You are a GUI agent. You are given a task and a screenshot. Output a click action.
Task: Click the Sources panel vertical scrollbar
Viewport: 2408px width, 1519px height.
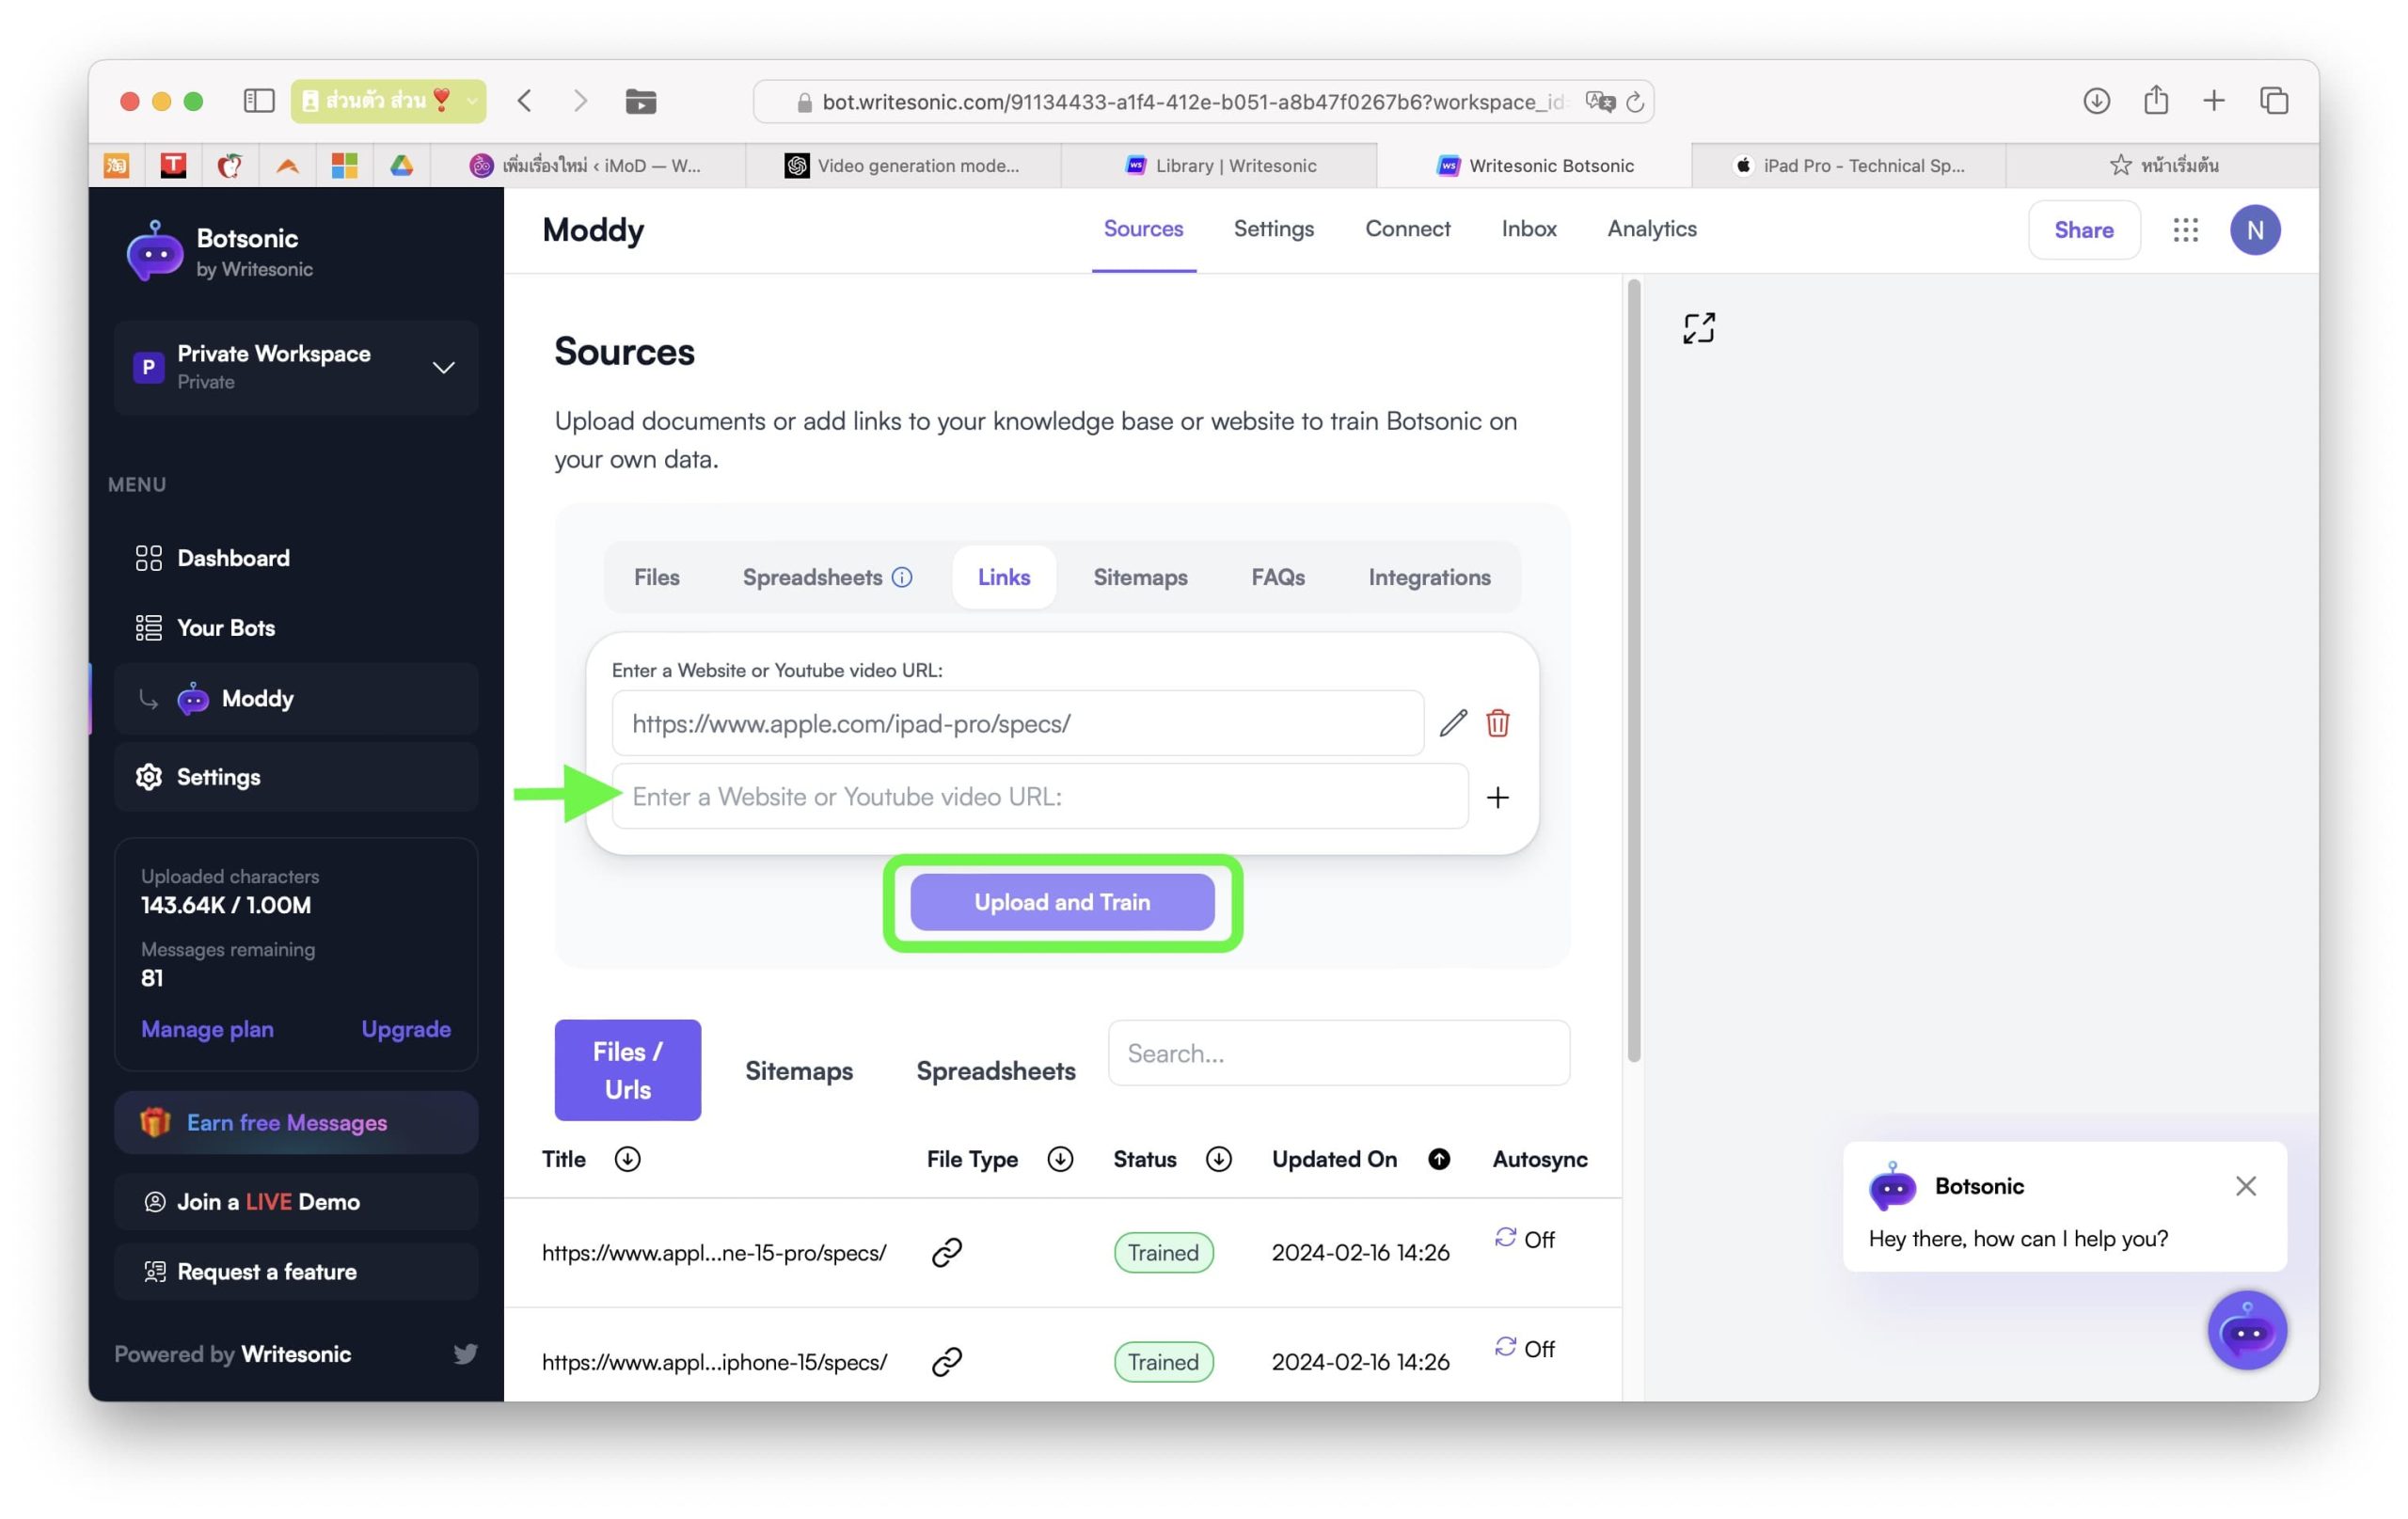pyautogui.click(x=1633, y=670)
